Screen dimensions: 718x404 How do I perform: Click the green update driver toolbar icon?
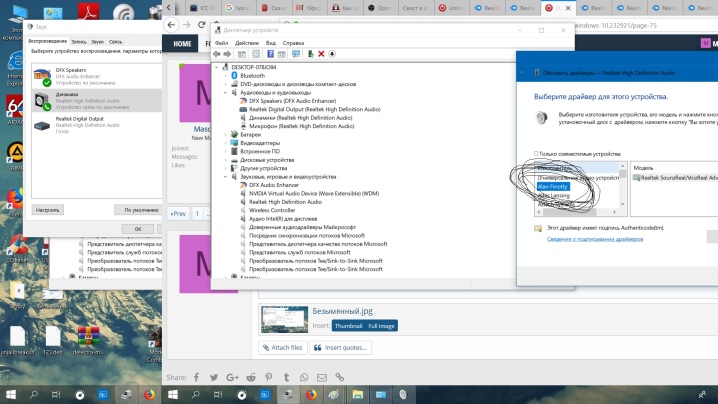pyautogui.click(x=310, y=54)
